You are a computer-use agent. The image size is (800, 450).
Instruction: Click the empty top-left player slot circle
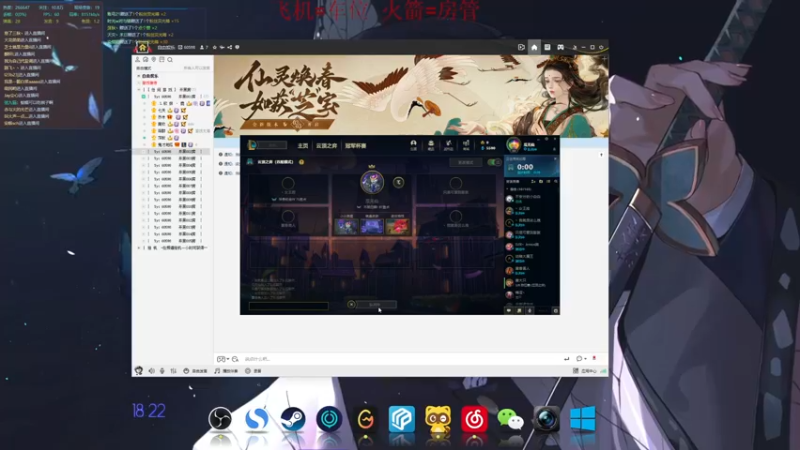point(288,183)
